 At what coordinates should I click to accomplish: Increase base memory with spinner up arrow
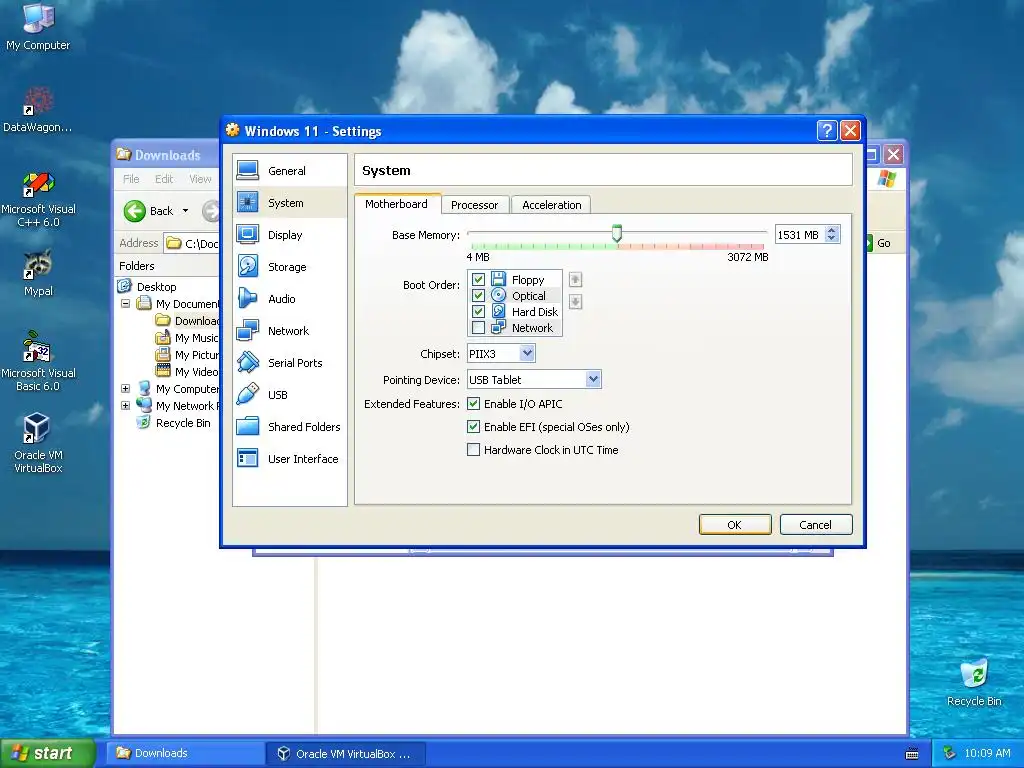[831, 231]
